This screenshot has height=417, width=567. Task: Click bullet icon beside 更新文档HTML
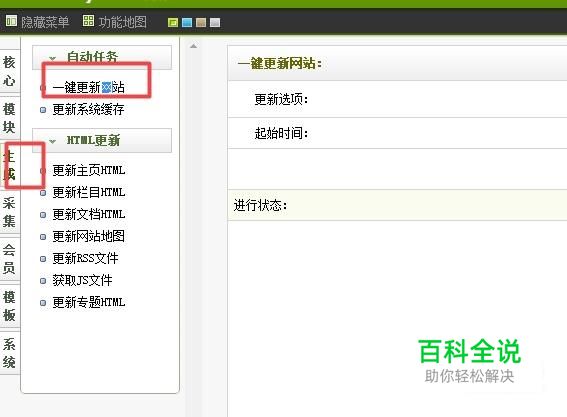pyautogui.click(x=43, y=215)
